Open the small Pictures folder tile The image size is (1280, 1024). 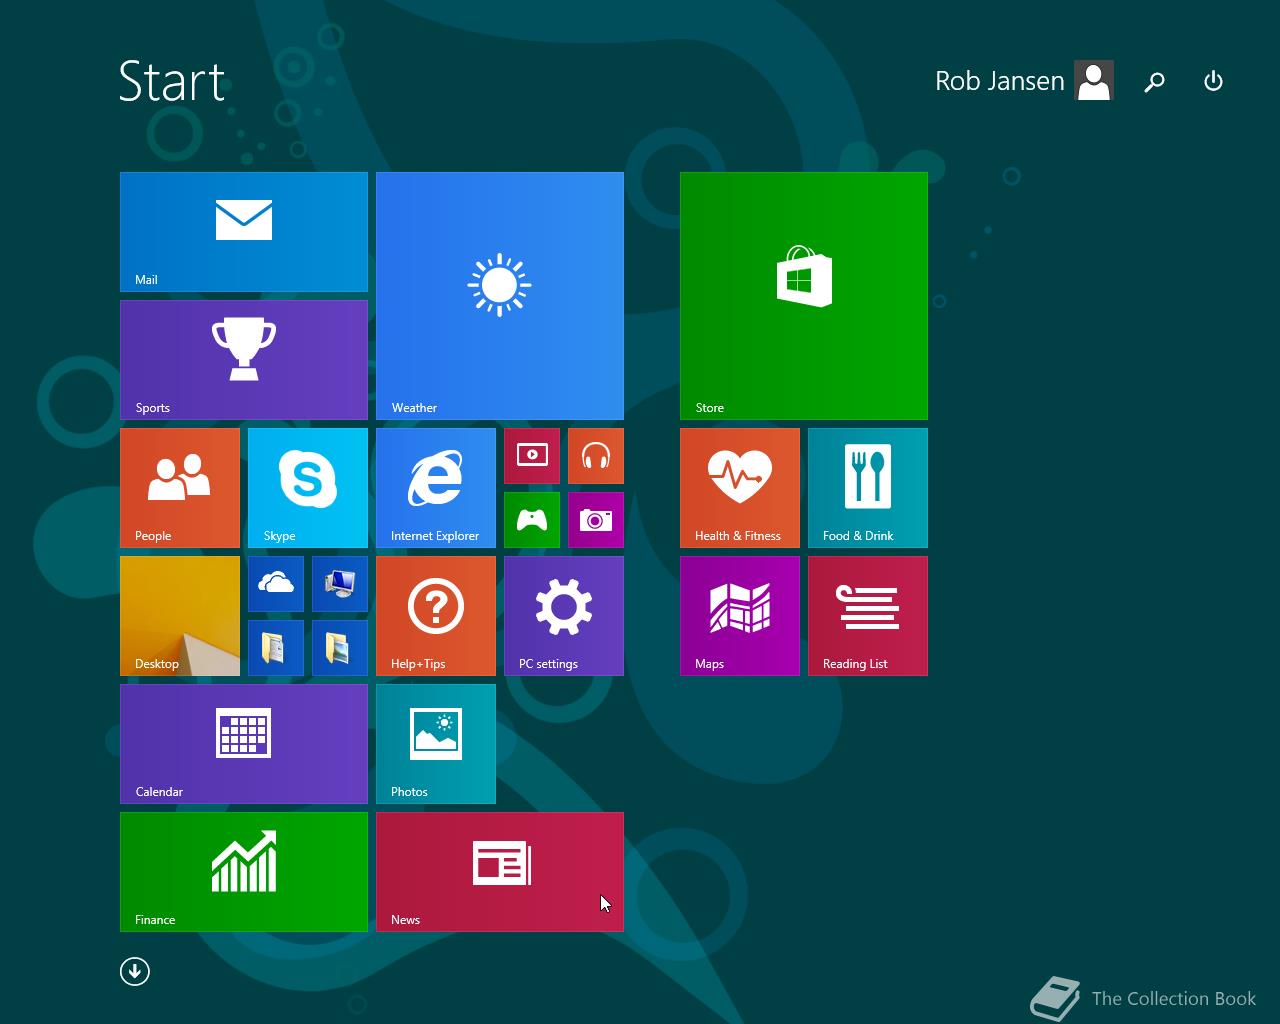pyautogui.click(x=340, y=648)
